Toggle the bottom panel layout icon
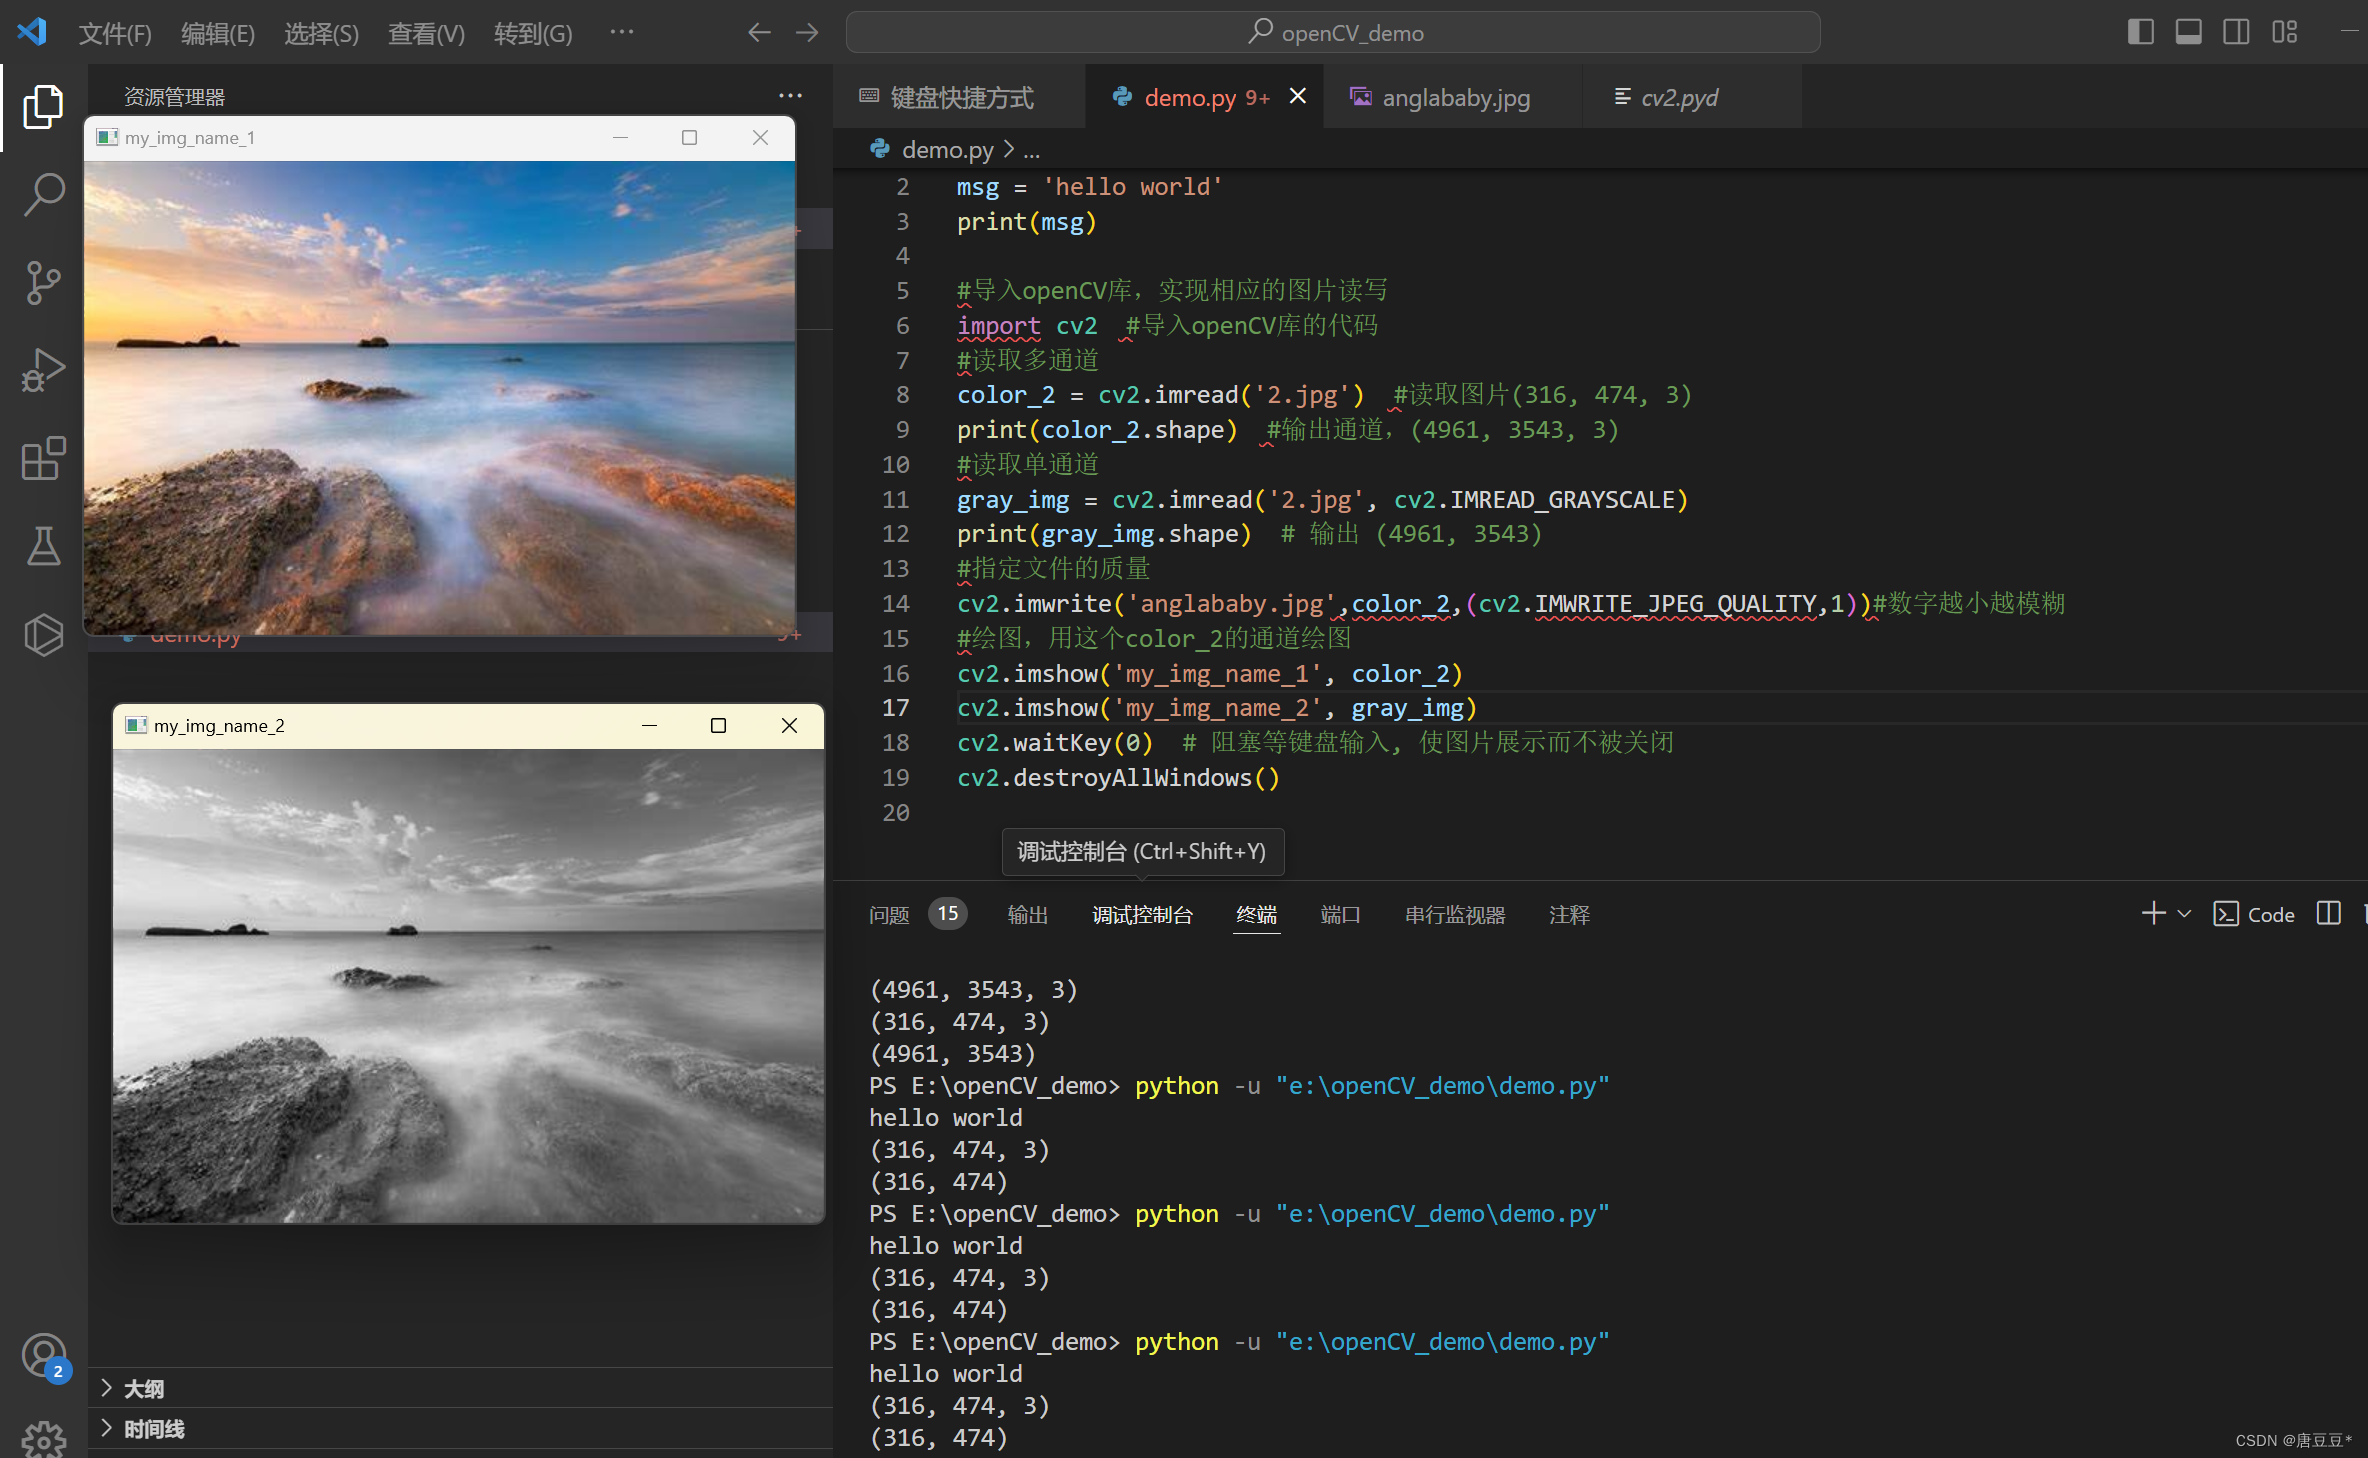Screen dimensions: 2368x1458 pyautogui.click(x=2188, y=32)
